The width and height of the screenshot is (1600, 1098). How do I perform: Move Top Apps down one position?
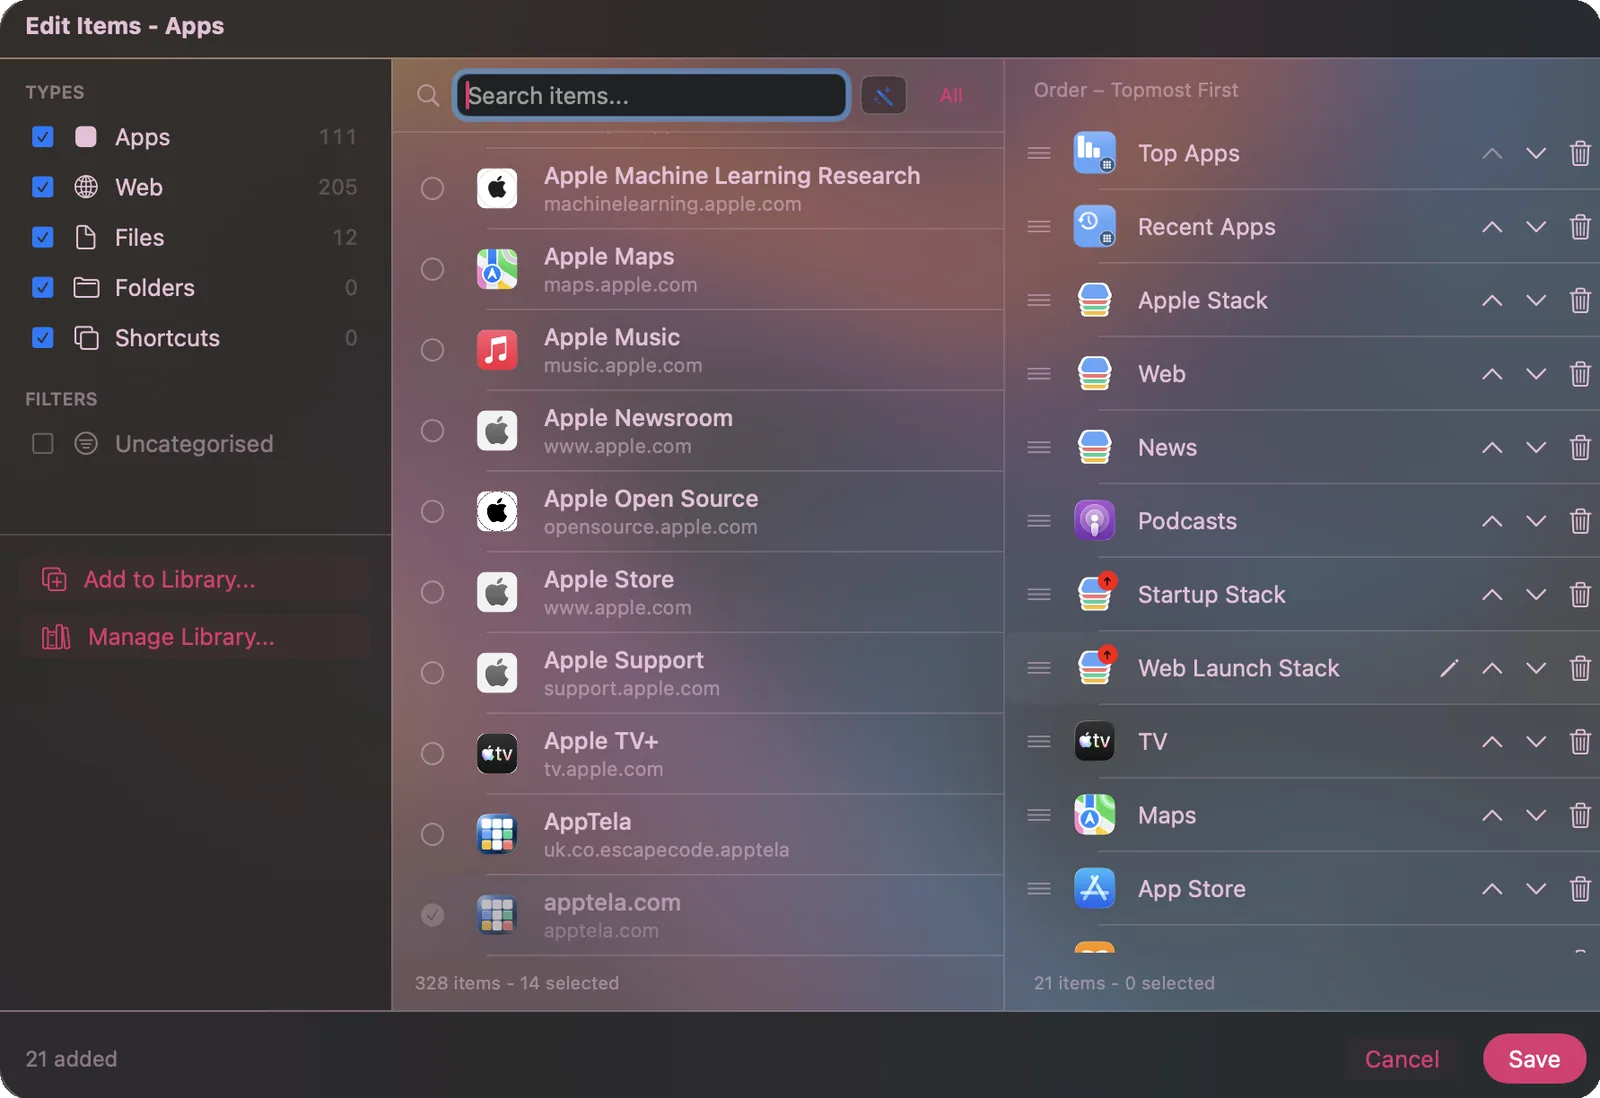point(1536,153)
